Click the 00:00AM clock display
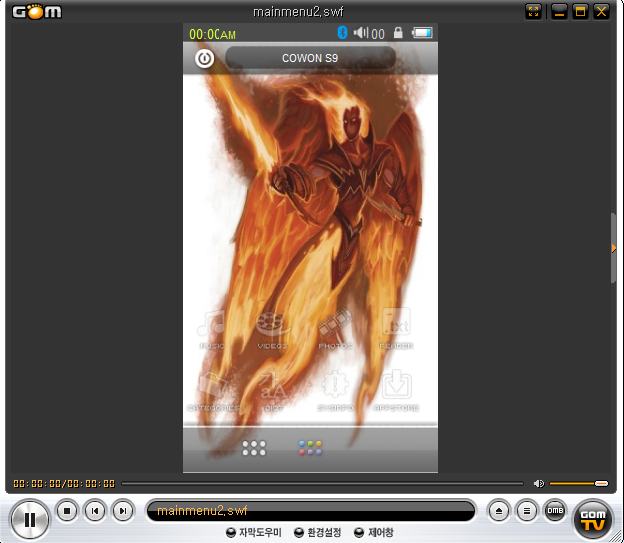The height and width of the screenshot is (543, 624). click(x=212, y=35)
